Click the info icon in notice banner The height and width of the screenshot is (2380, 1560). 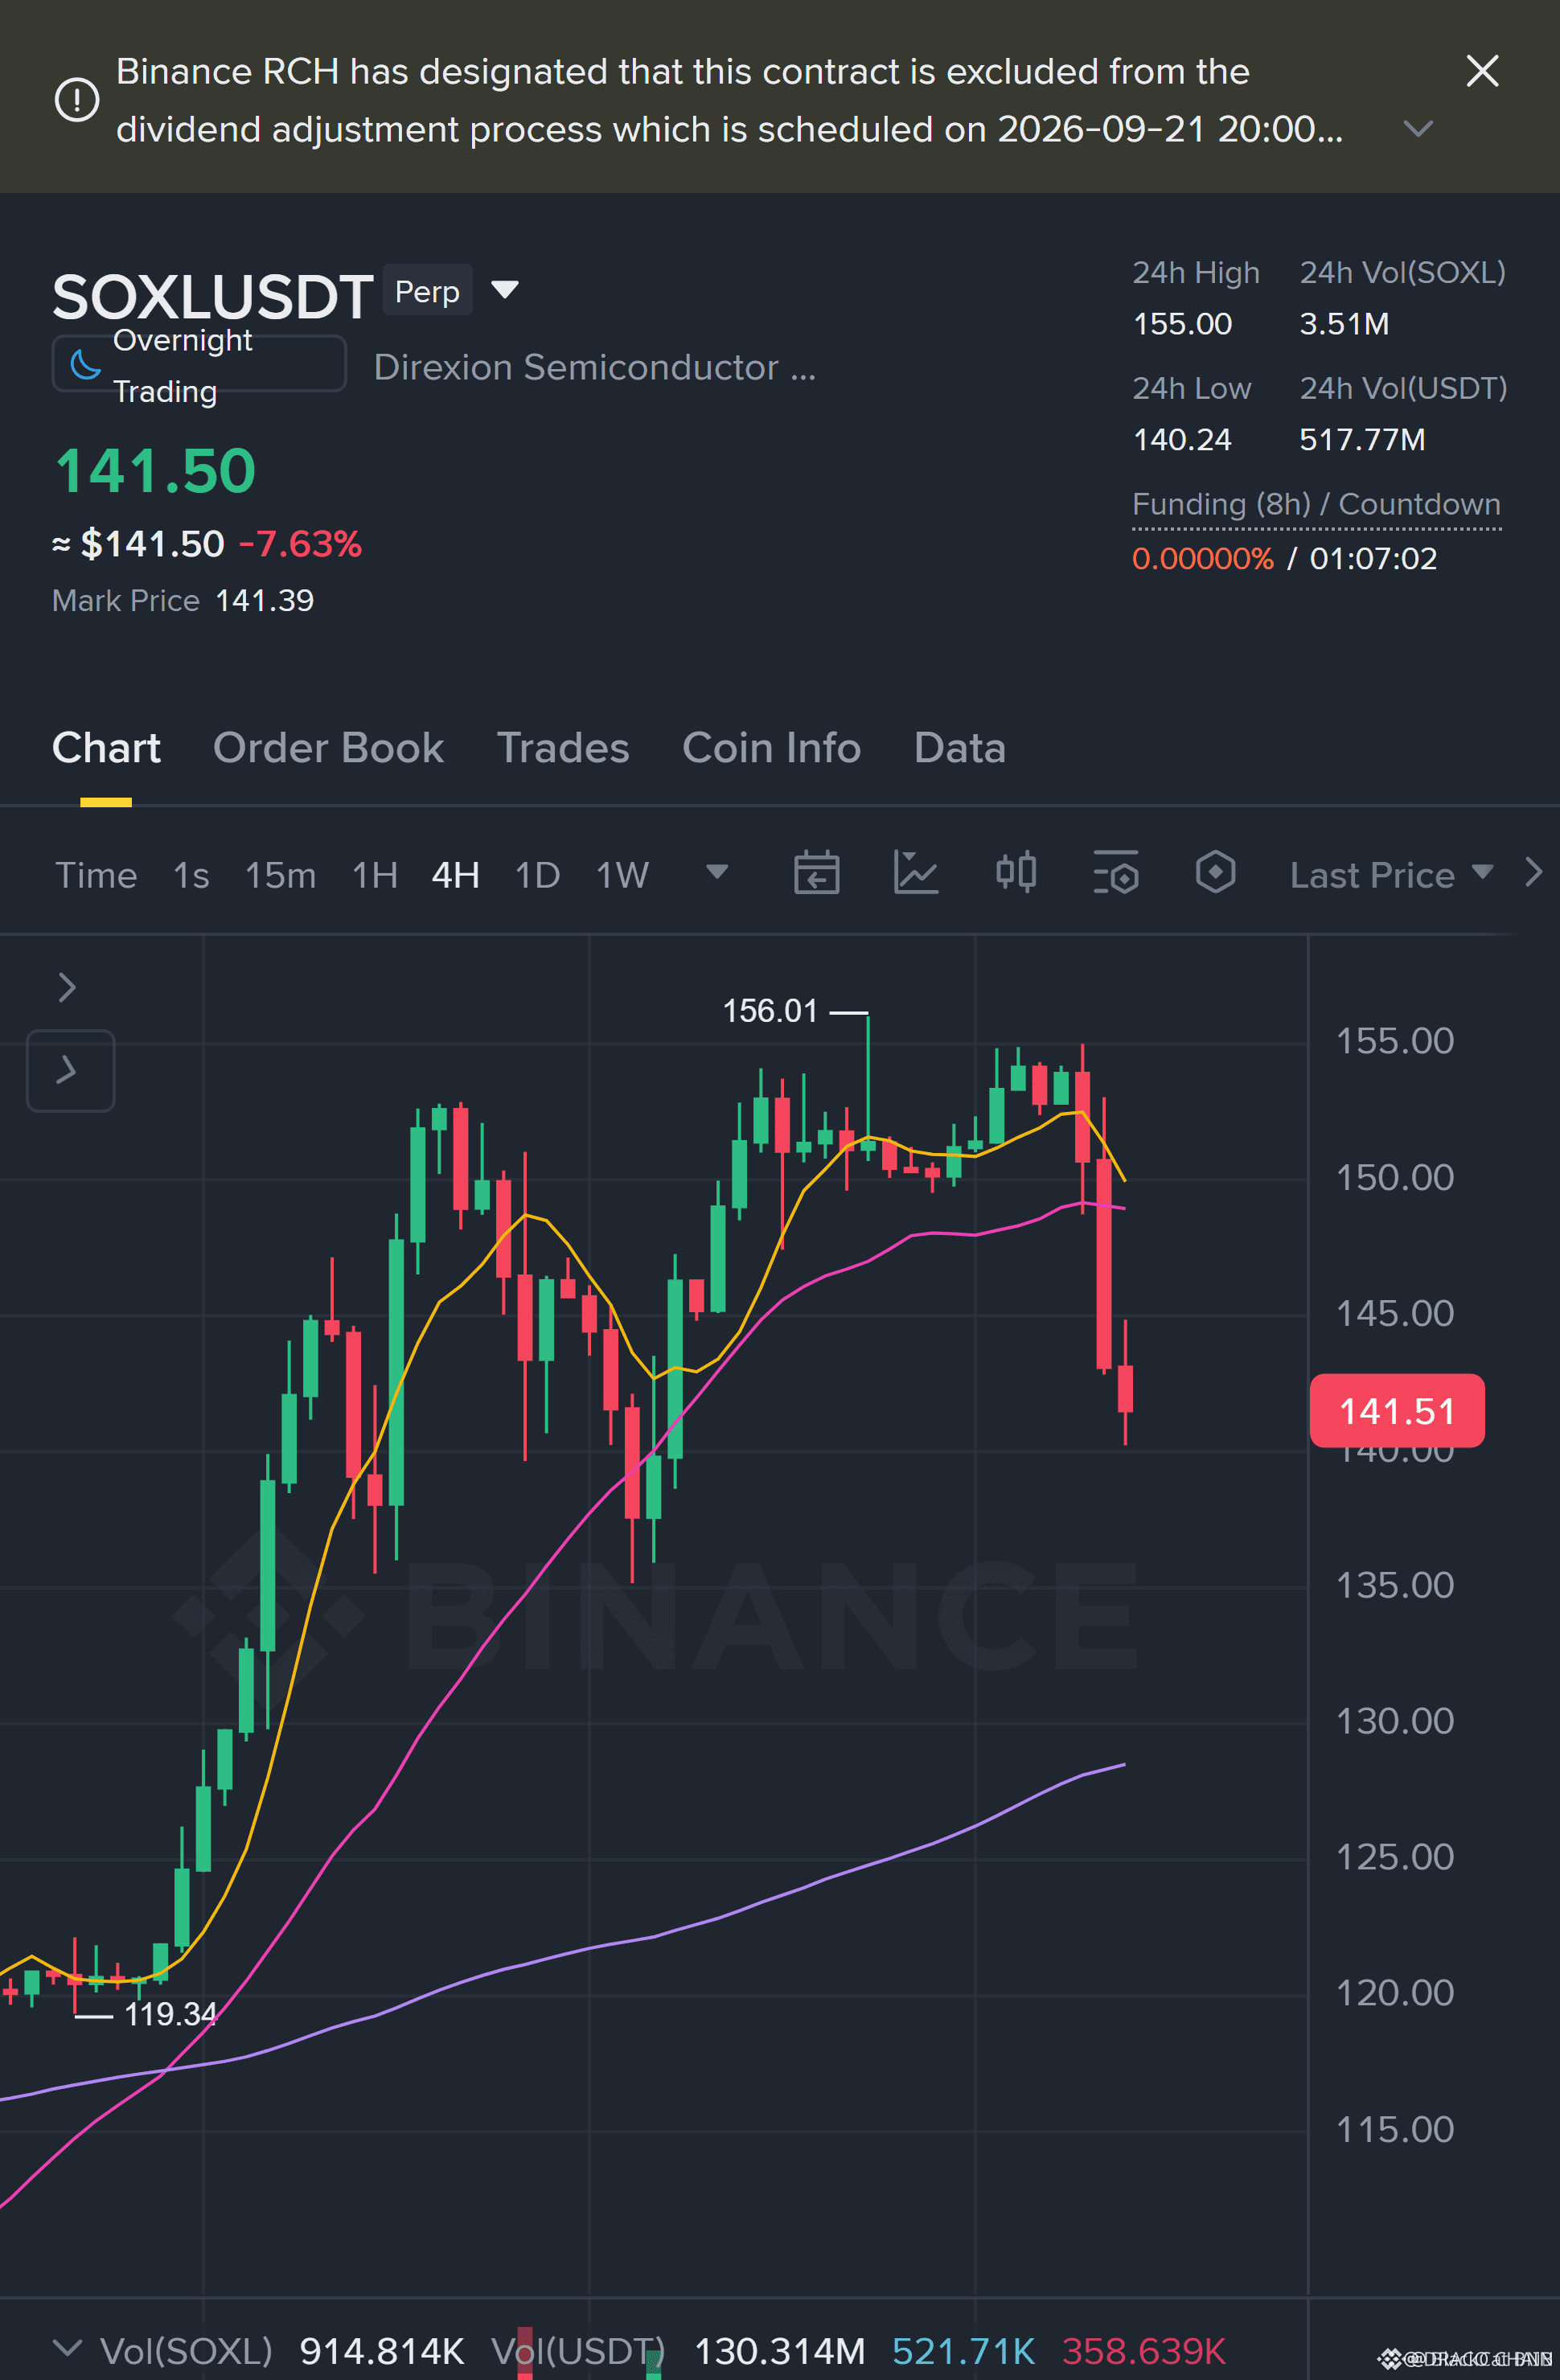(x=77, y=100)
